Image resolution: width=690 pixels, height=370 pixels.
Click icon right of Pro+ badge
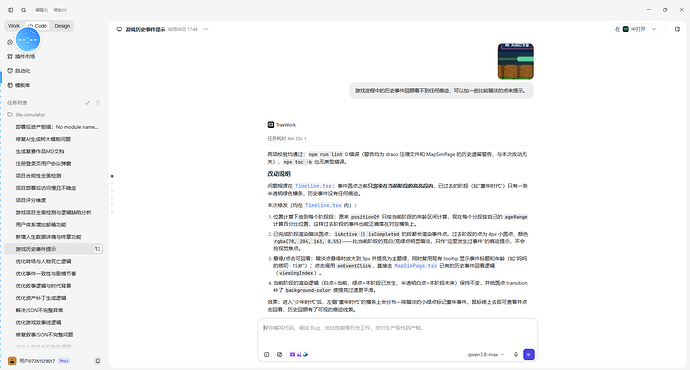pyautogui.click(x=98, y=361)
